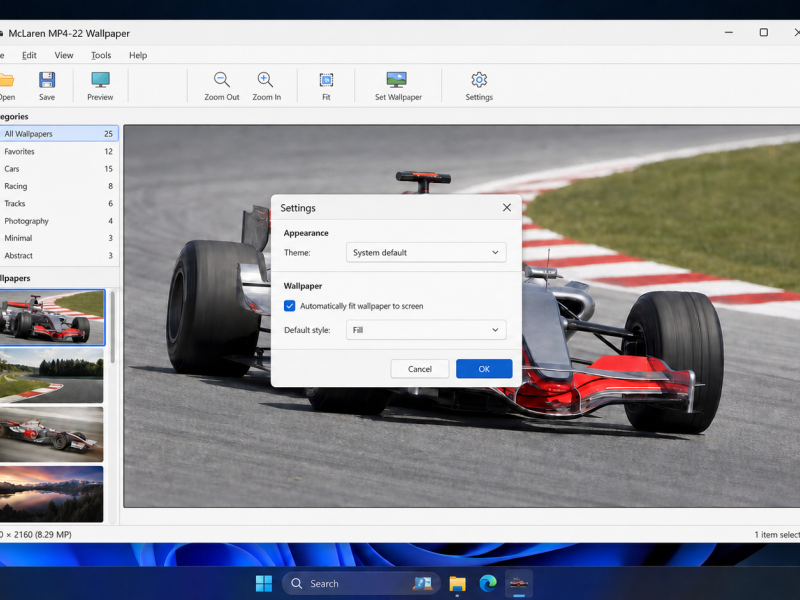This screenshot has width=800, height=600.
Task: Close the Settings dialog with X
Action: pos(506,207)
